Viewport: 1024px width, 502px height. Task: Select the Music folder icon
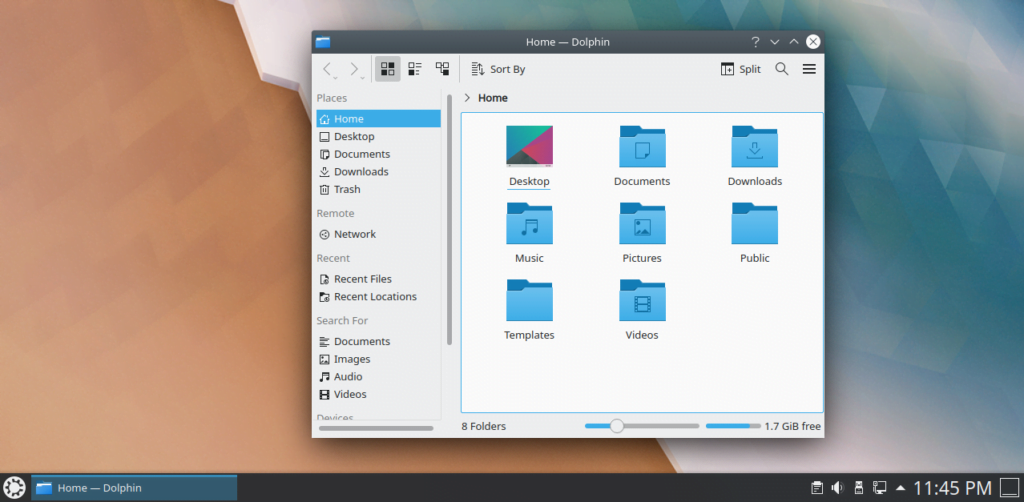[530, 223]
